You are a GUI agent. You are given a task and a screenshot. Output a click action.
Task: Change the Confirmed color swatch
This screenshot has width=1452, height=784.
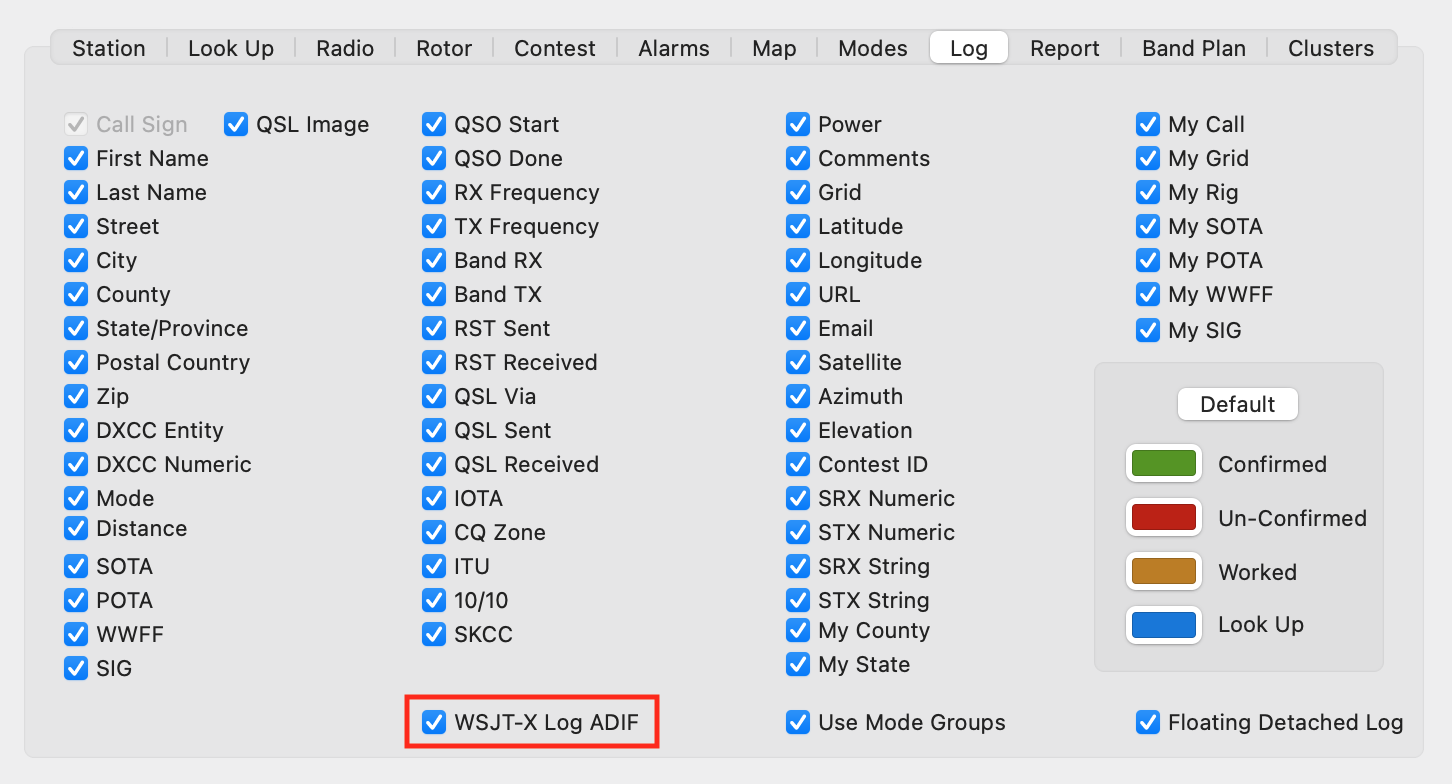pos(1163,463)
